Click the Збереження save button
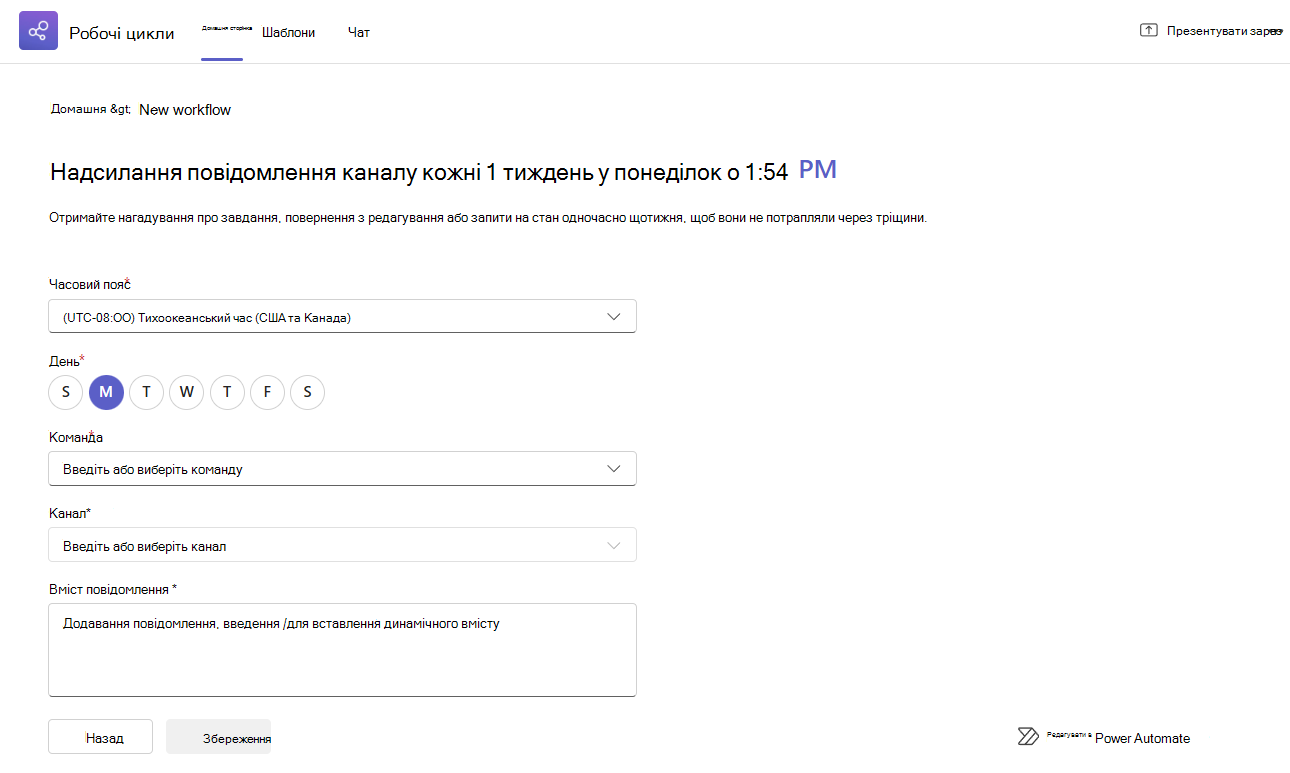 click(219, 737)
